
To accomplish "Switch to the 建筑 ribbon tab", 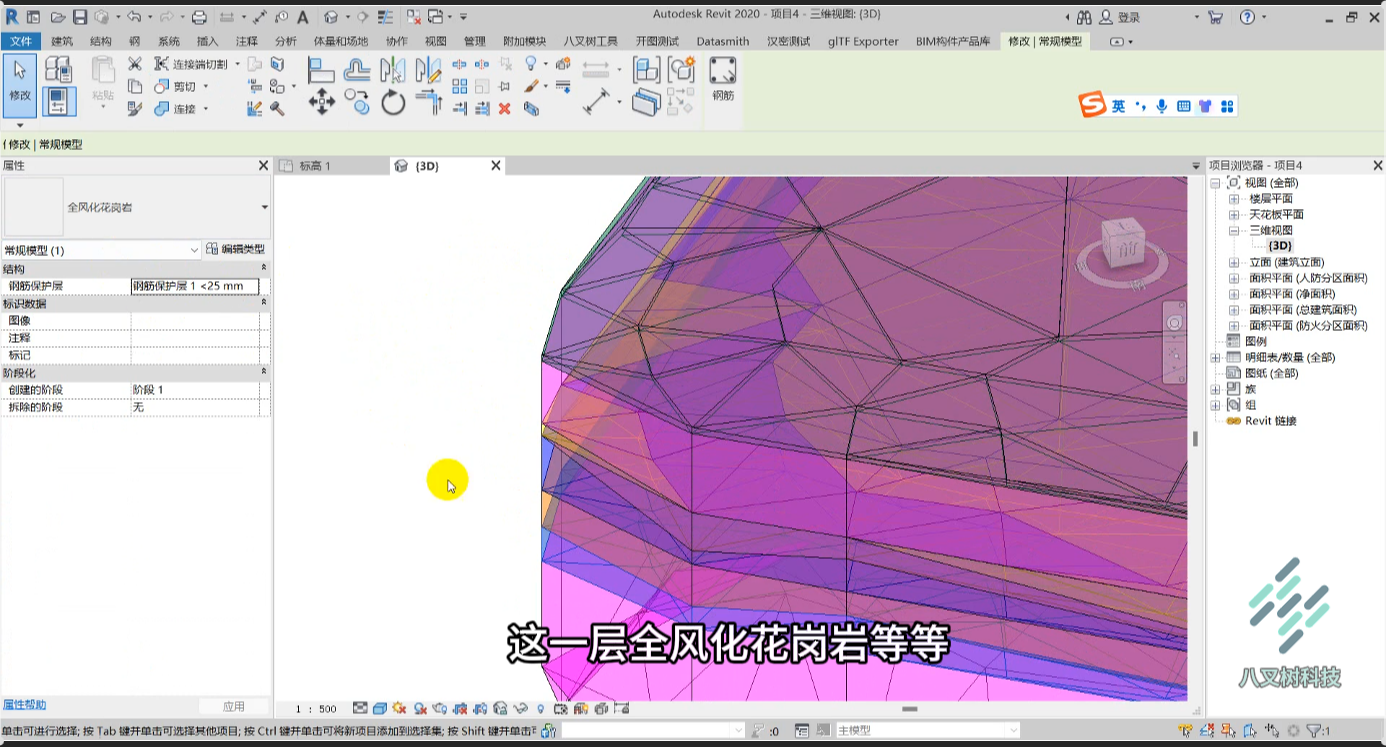I will click(x=62, y=41).
